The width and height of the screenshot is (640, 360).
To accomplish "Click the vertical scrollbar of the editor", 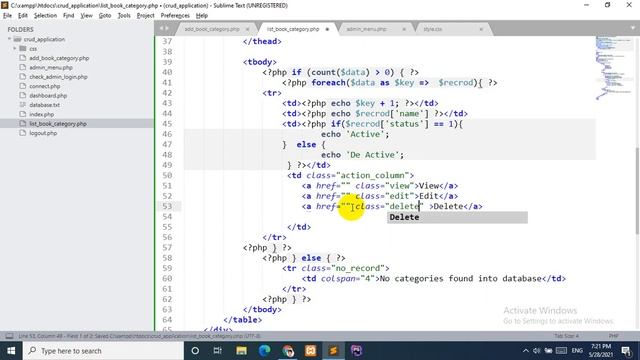I will (x=637, y=191).
